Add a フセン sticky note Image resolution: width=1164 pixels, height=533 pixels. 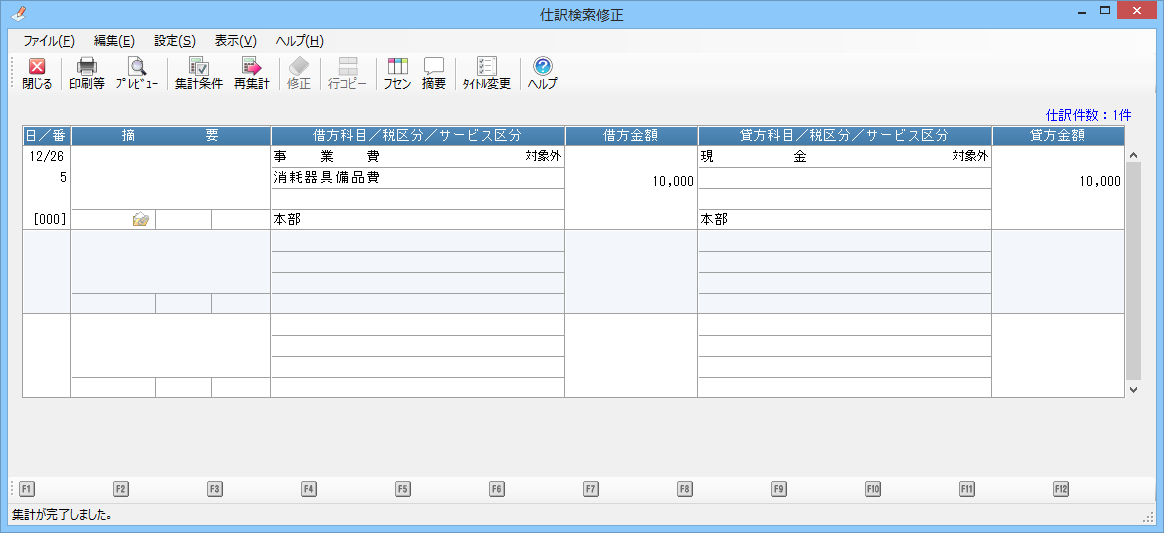[397, 73]
